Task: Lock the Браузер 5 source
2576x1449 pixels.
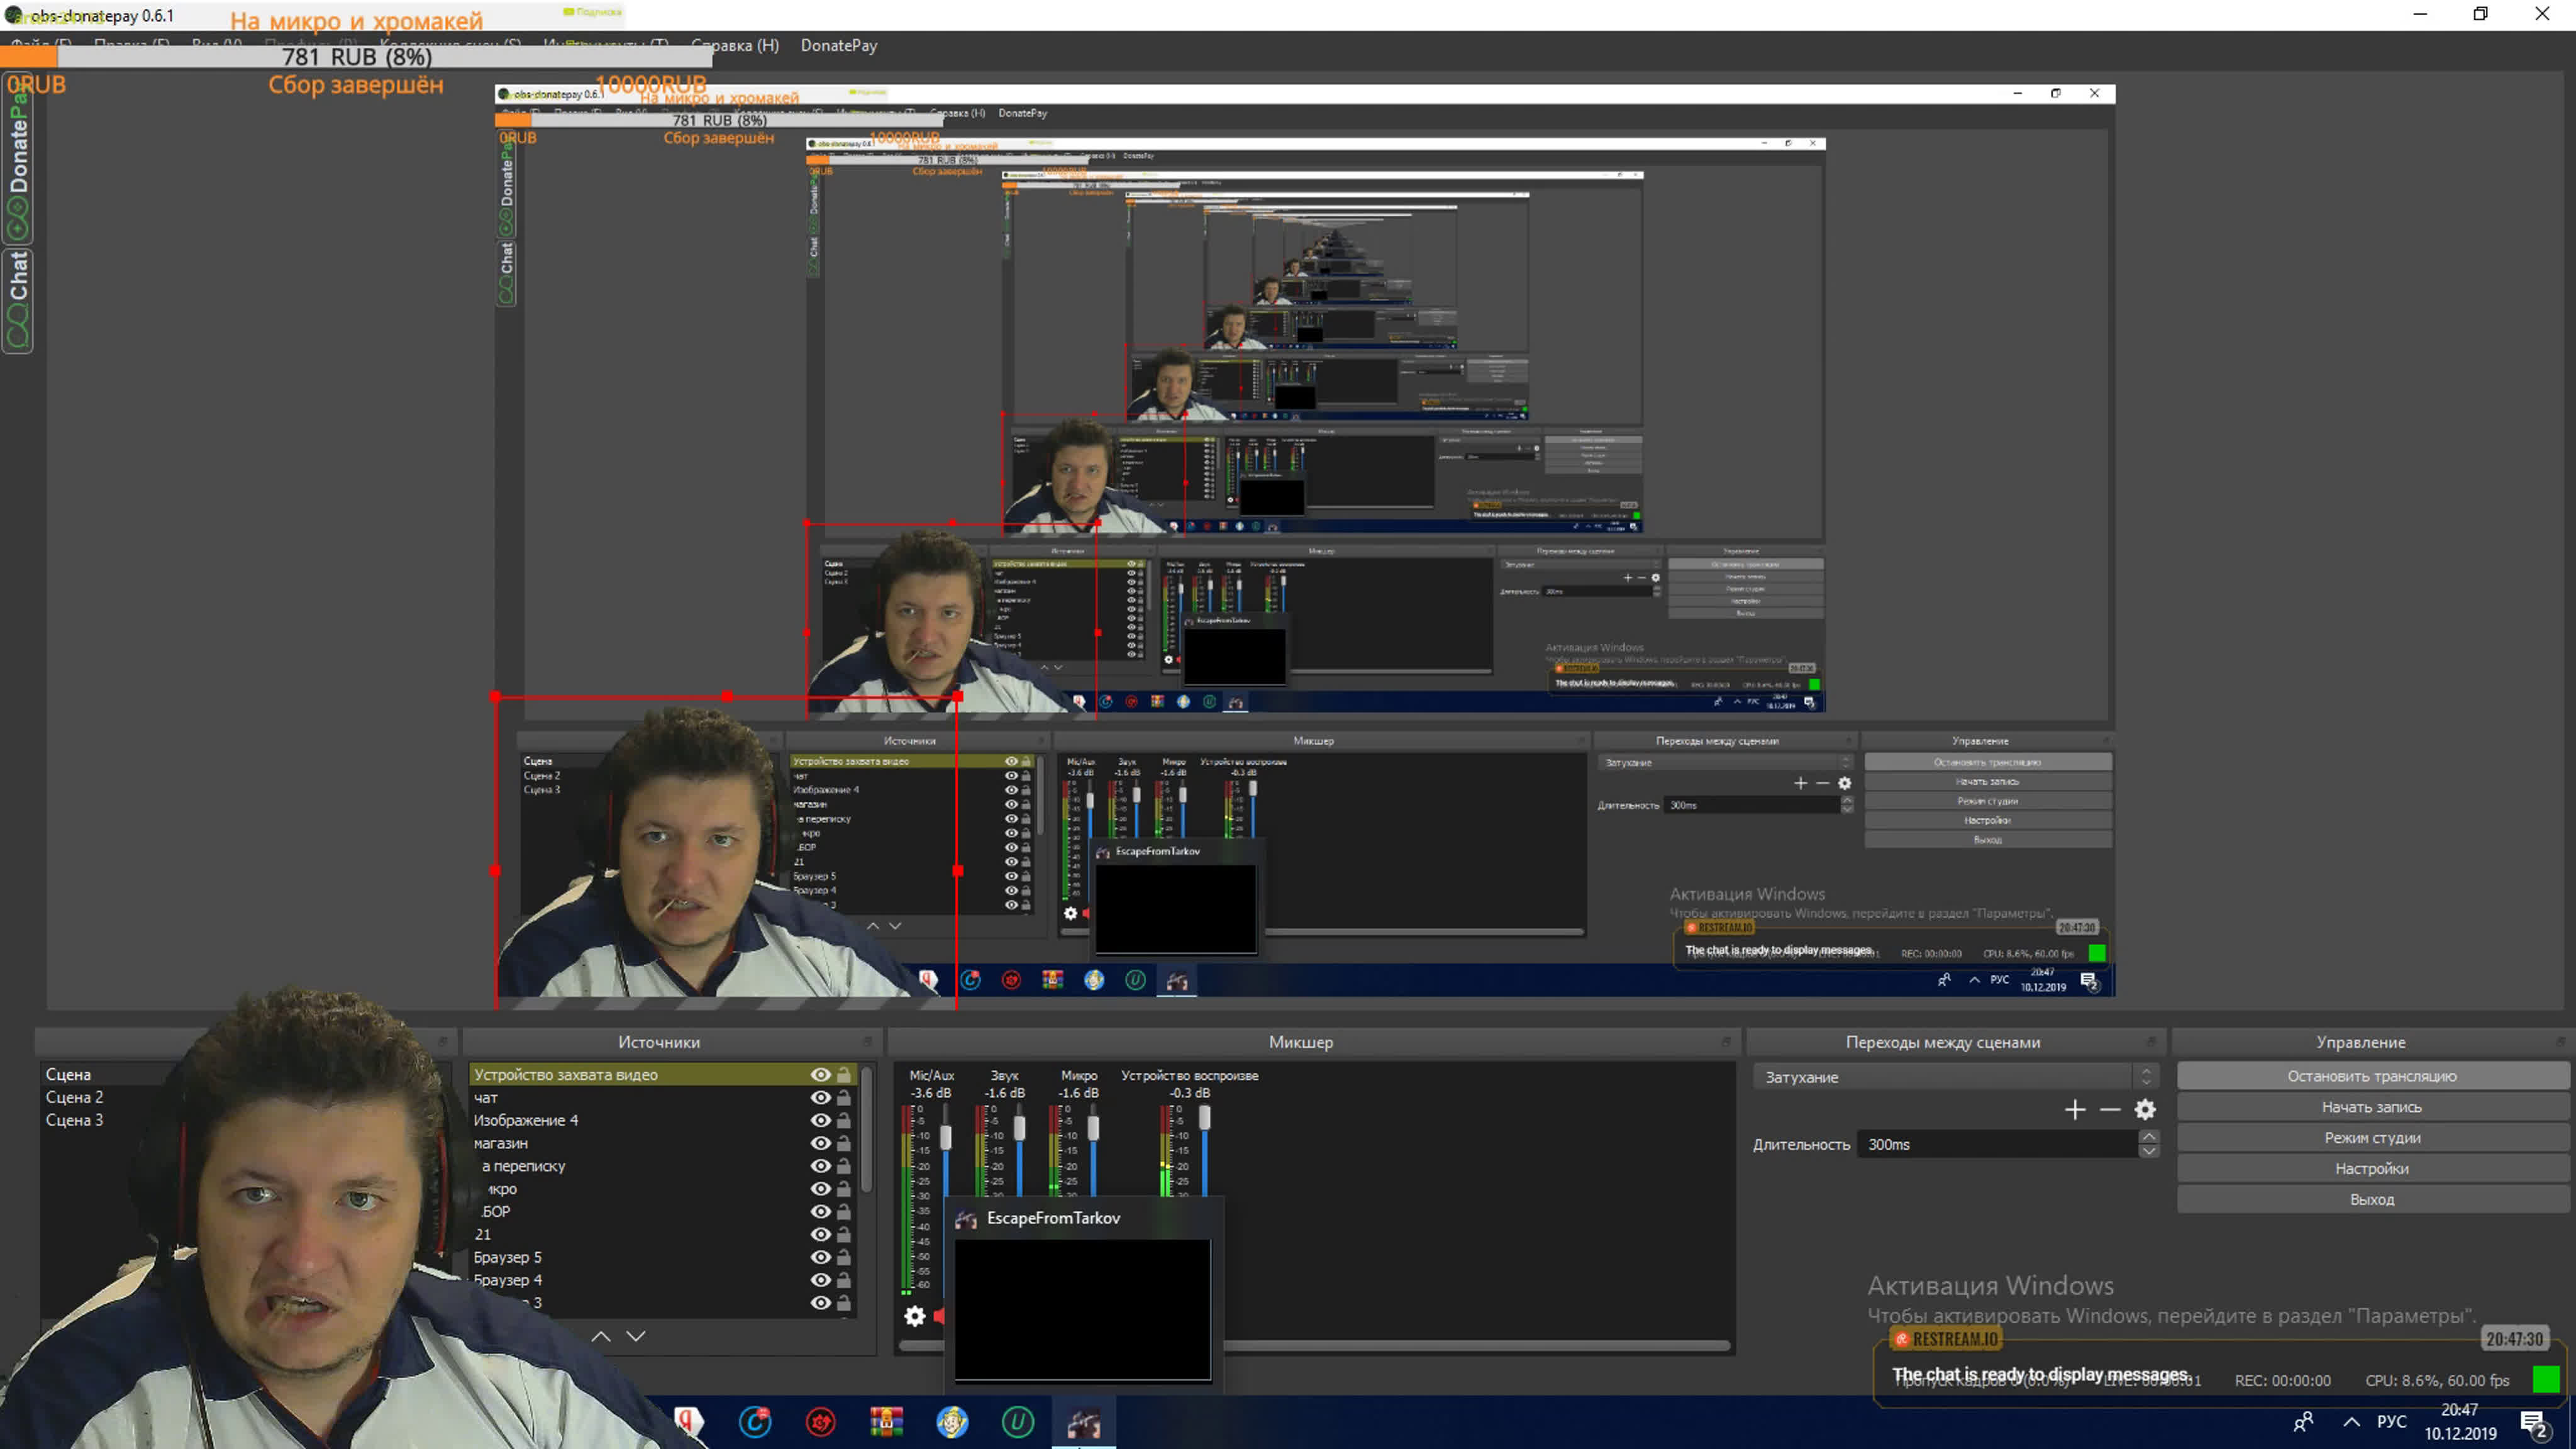Action: 844,1257
